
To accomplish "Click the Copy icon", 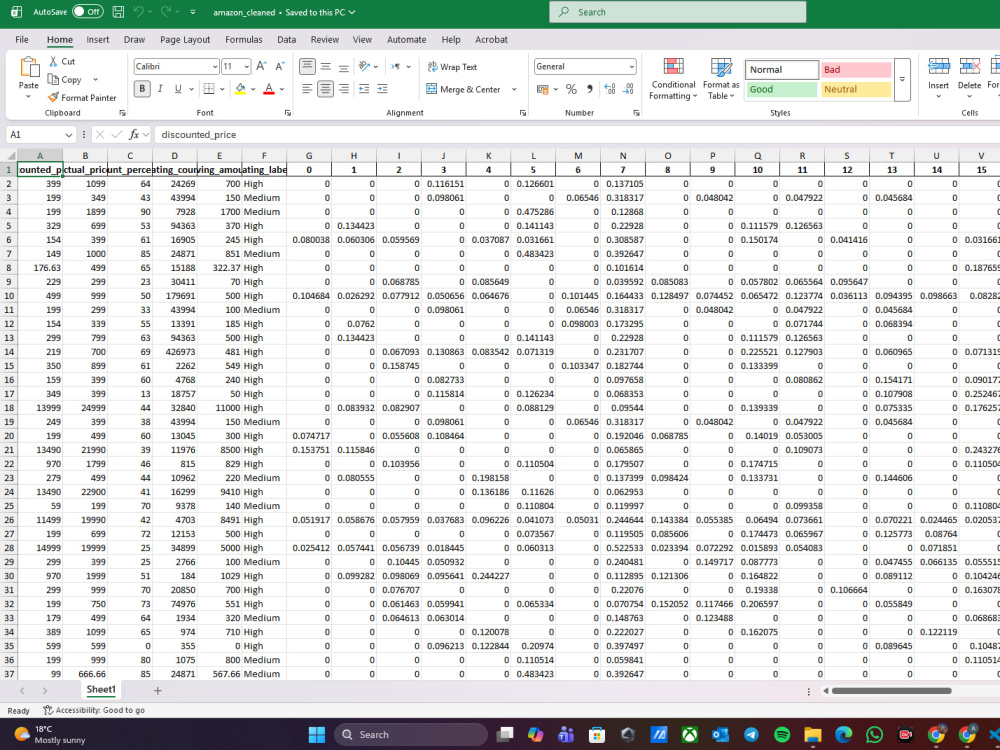I will (54, 80).
